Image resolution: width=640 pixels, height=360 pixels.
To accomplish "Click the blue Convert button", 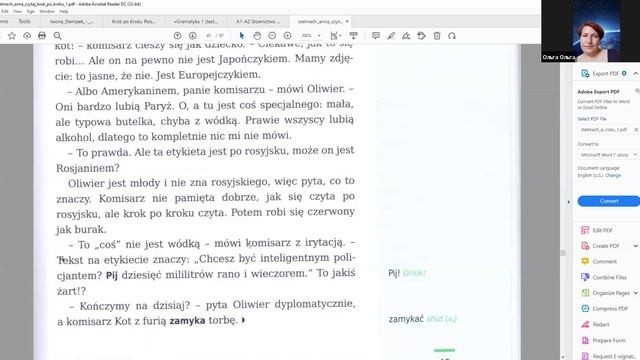I will tap(609, 201).
